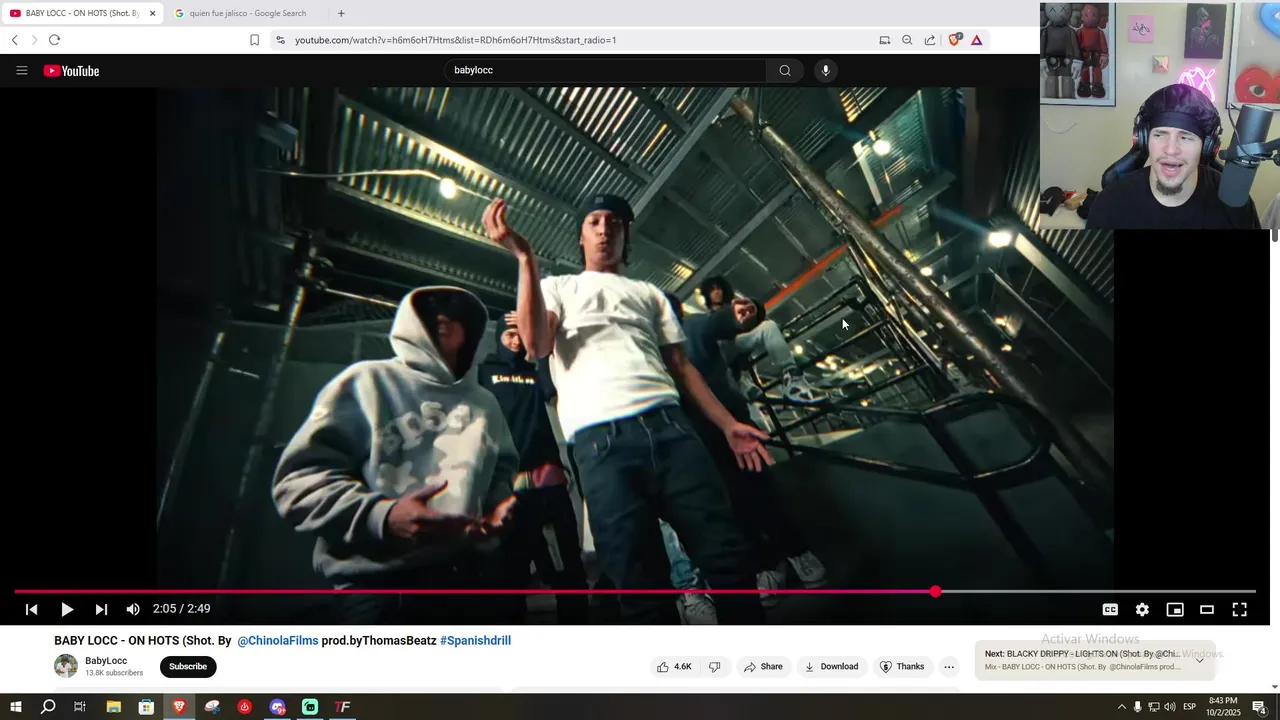Screen dimensions: 1280x720
Task: Reload the current page
Action: coord(54,40)
